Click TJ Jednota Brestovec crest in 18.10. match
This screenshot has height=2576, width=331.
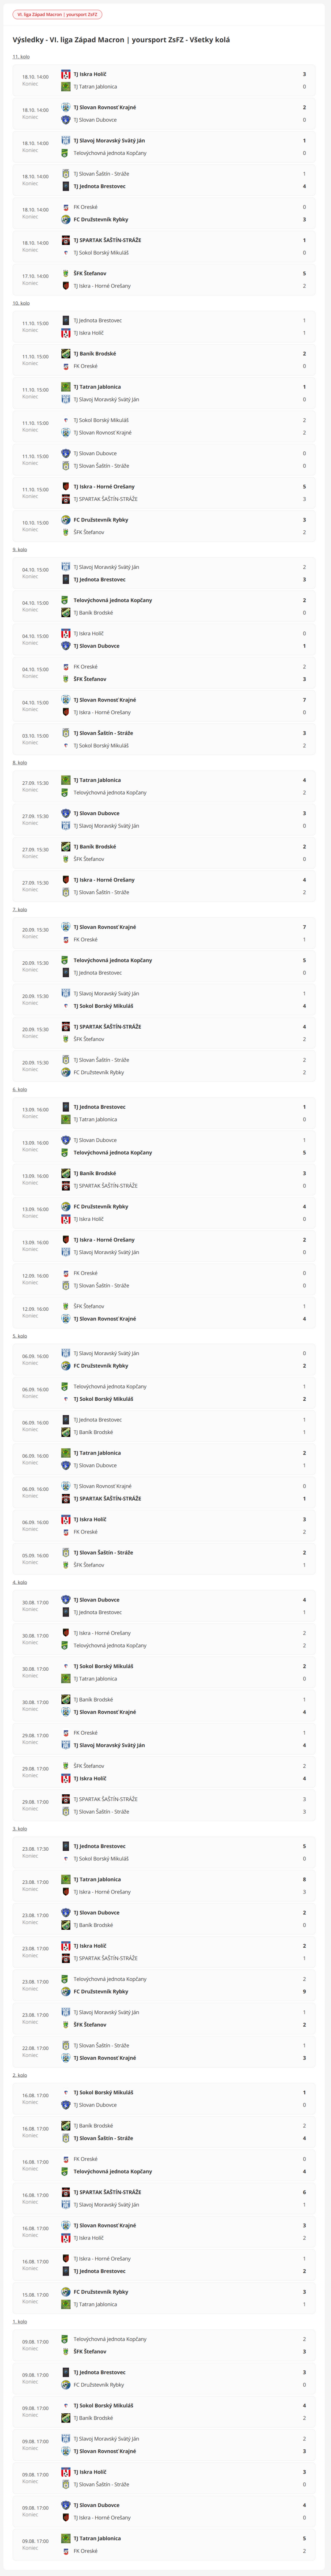pos(66,186)
